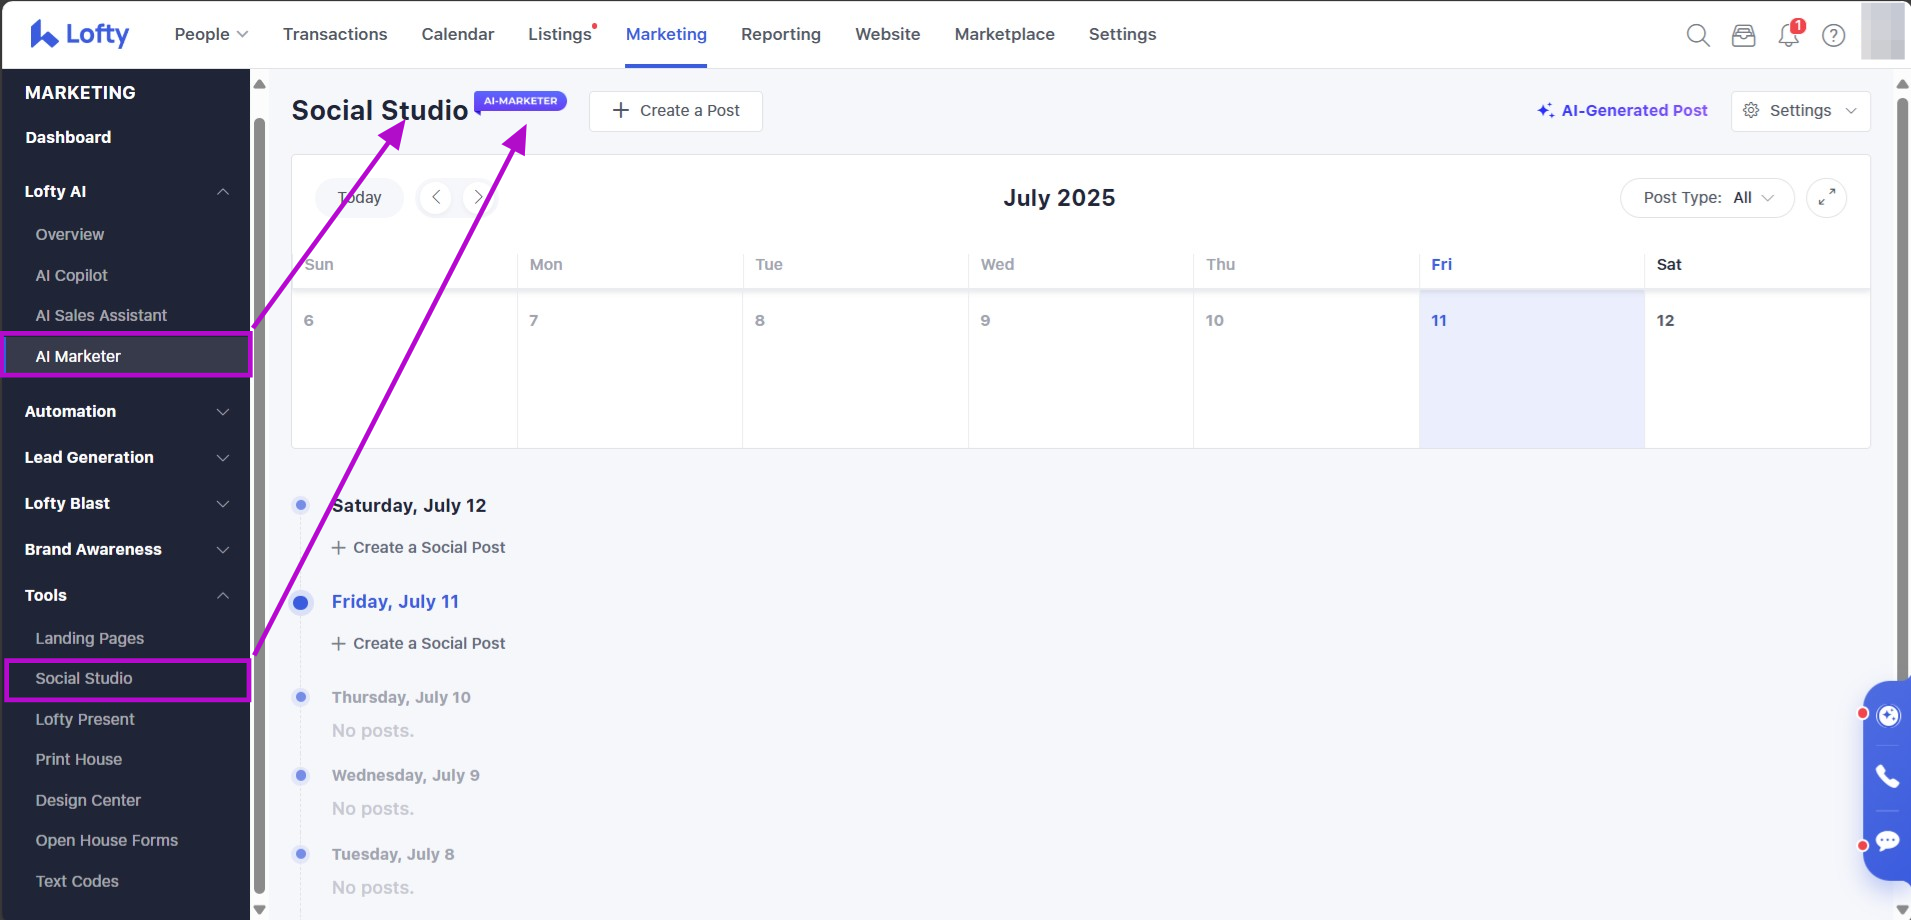
Task: Click the Lofty logo
Action: (x=80, y=34)
